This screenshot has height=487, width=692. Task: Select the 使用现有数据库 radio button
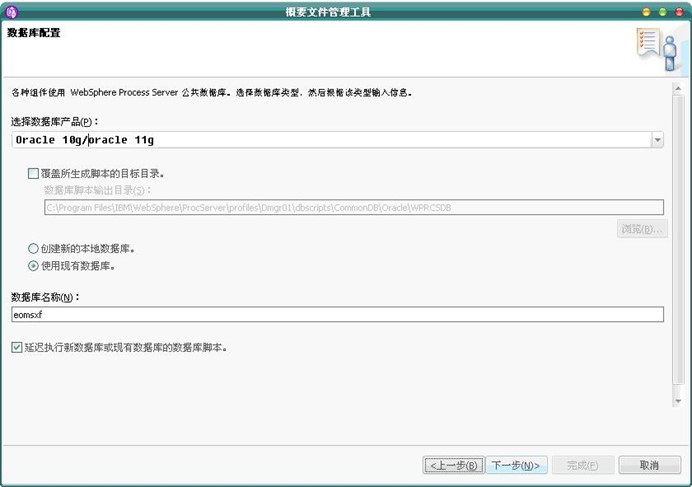(34, 266)
